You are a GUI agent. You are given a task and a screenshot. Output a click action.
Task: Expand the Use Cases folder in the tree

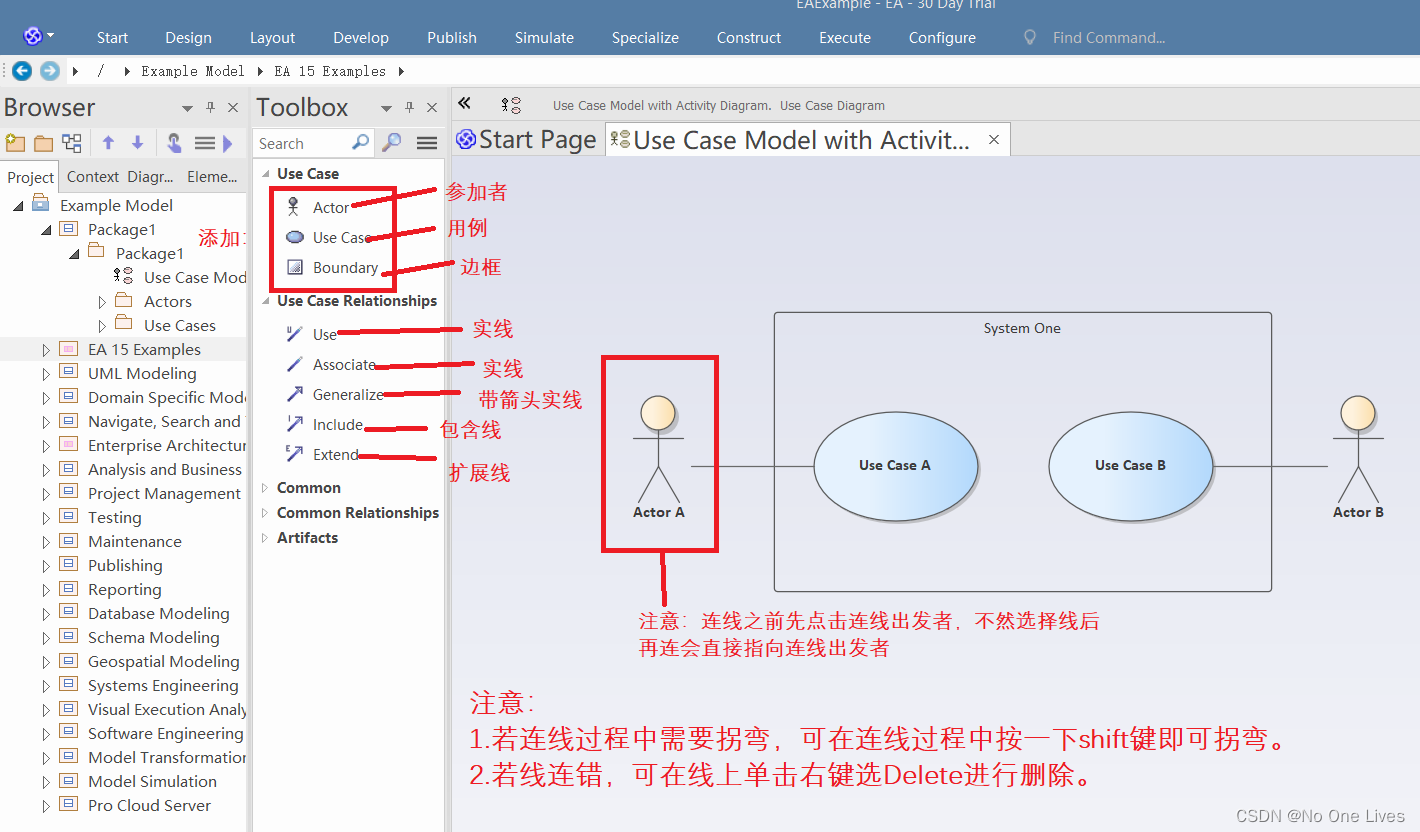102,325
